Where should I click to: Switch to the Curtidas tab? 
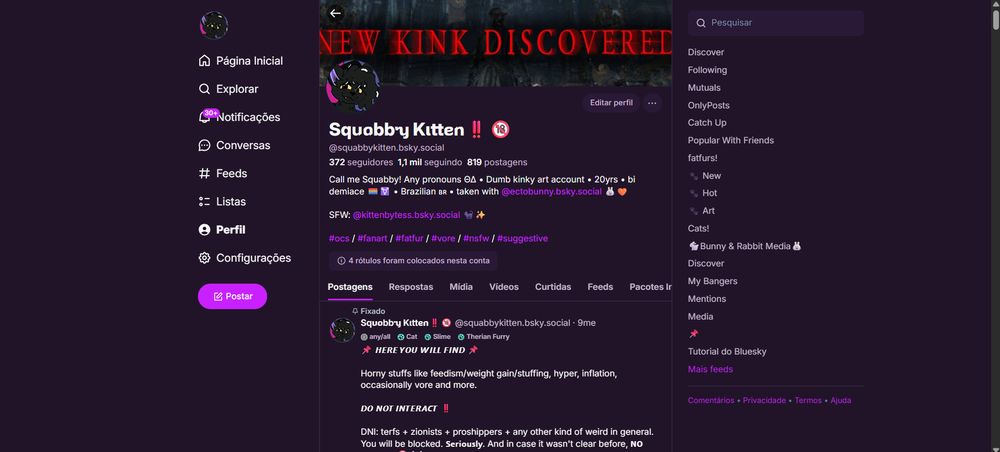553,287
